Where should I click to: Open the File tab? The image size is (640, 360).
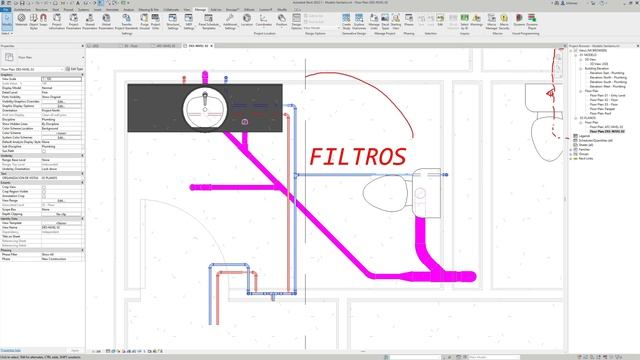pyautogui.click(x=5, y=9)
